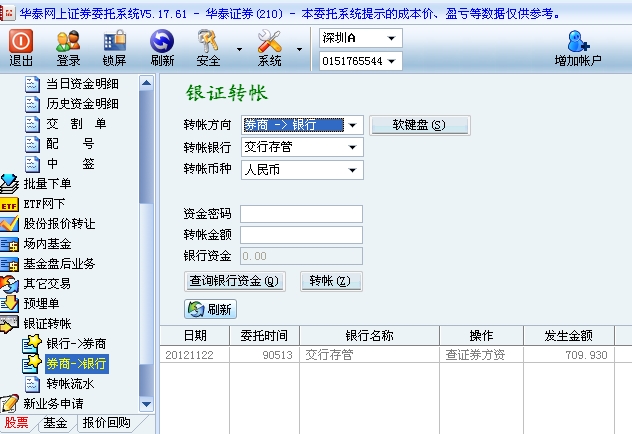
Task: Click the 增加帐户 add account icon
Action: tap(578, 48)
